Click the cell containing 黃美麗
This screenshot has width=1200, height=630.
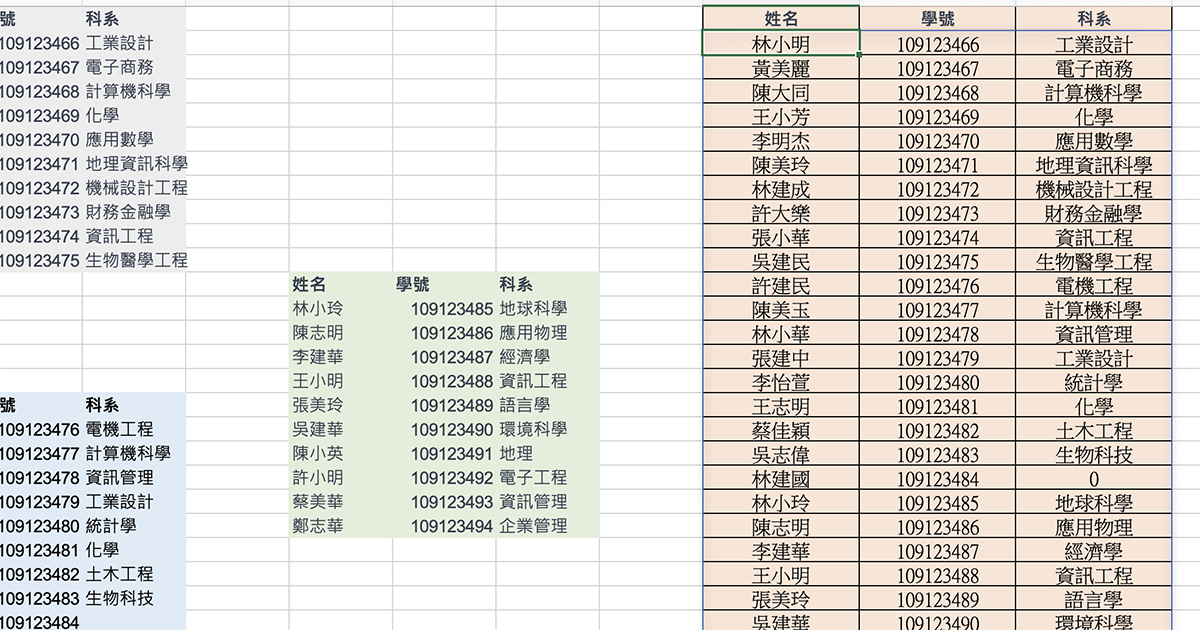pos(780,68)
